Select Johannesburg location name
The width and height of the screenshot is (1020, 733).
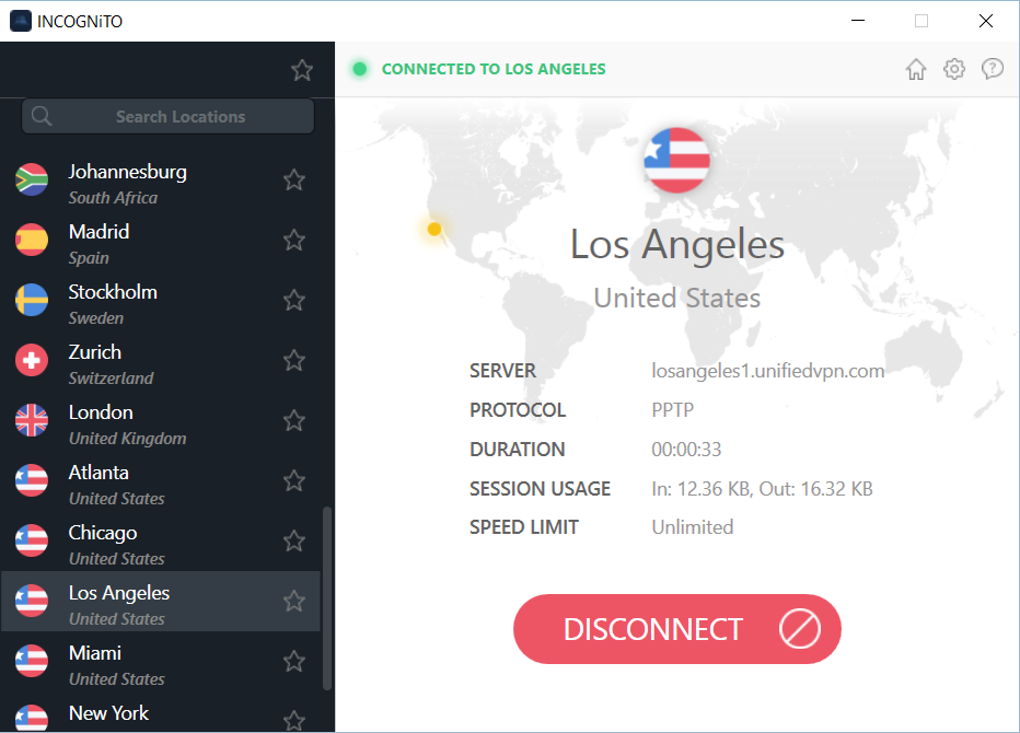click(128, 172)
